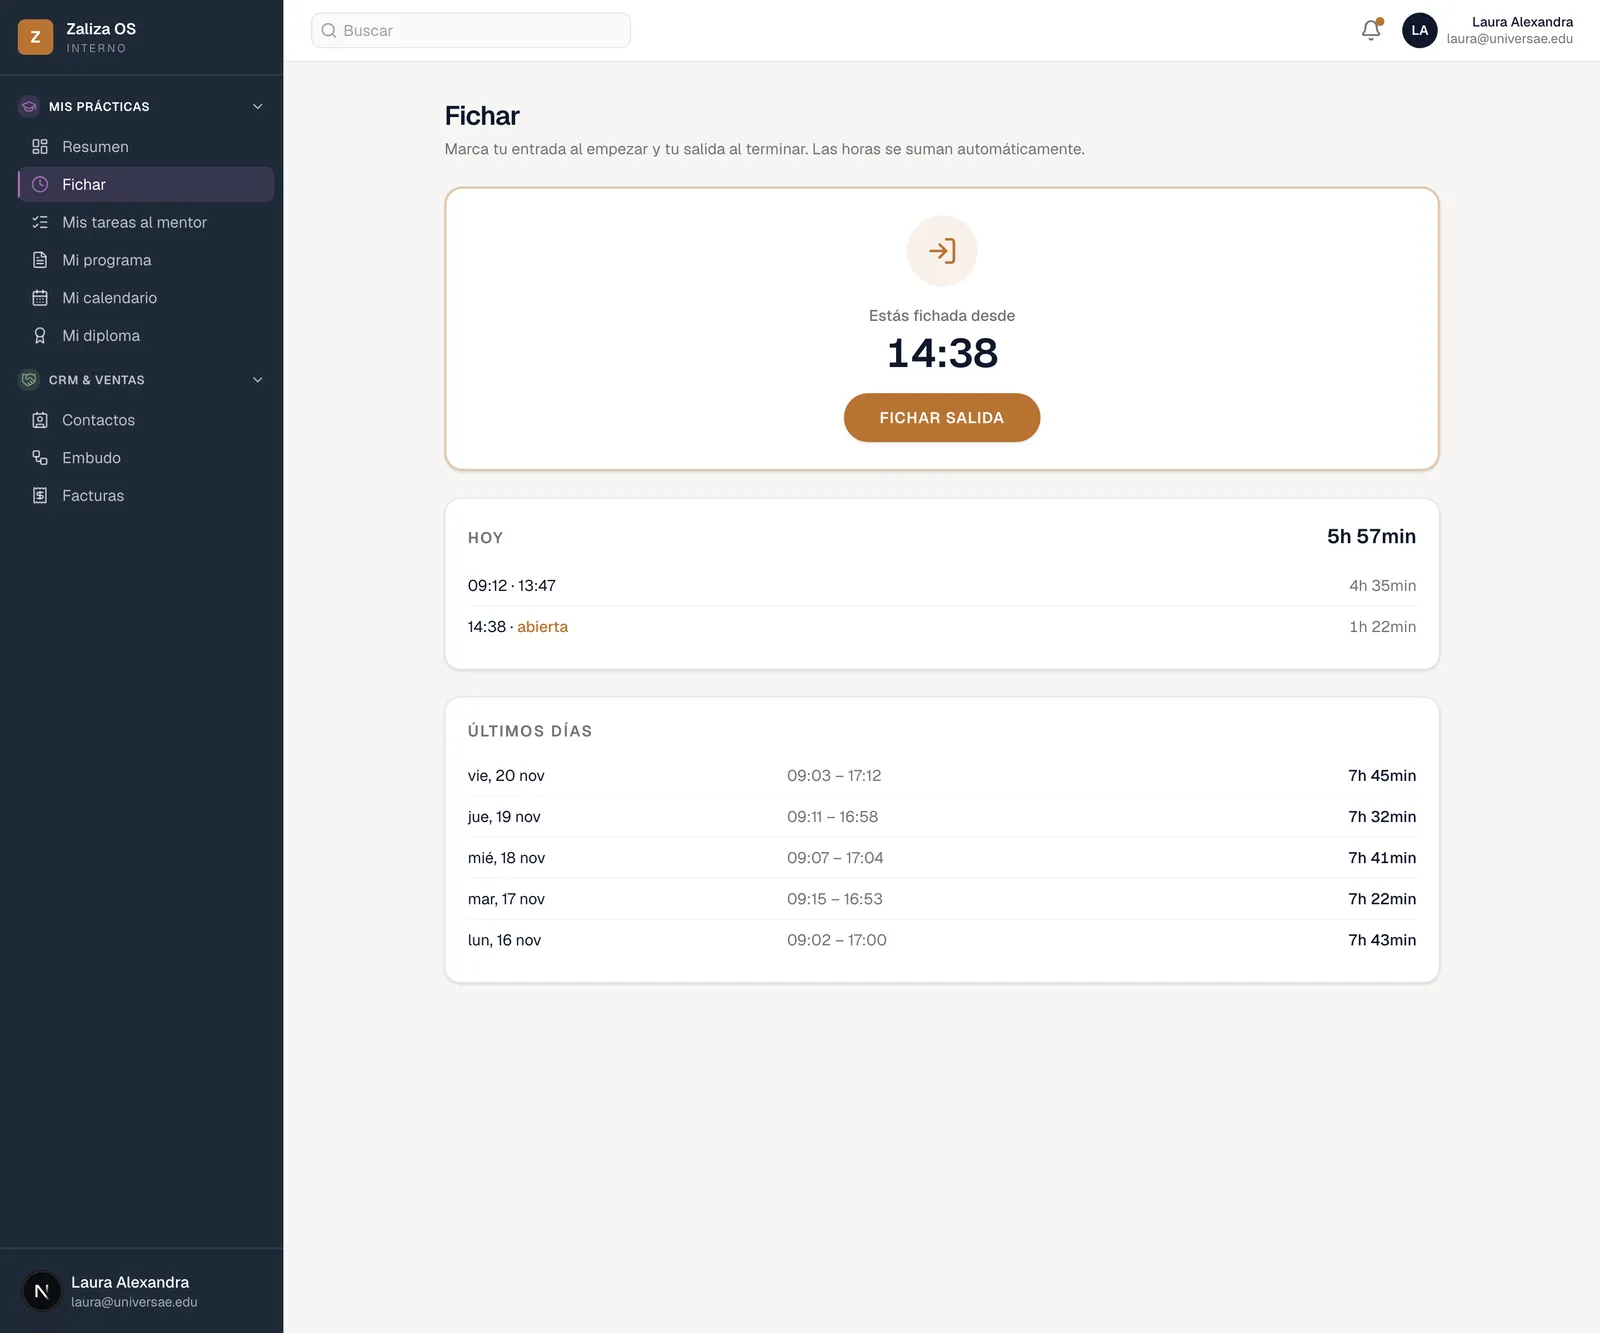
Task: Focus the Buscar search field
Action: (x=471, y=31)
